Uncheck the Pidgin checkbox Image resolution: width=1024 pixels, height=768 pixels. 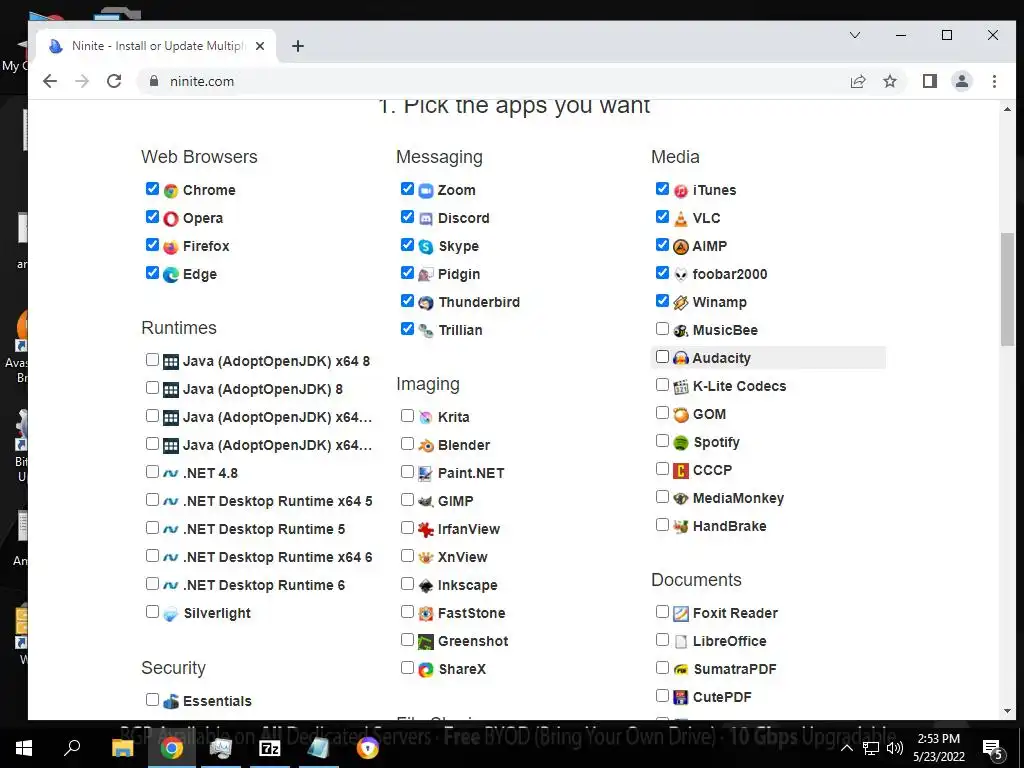(x=407, y=273)
